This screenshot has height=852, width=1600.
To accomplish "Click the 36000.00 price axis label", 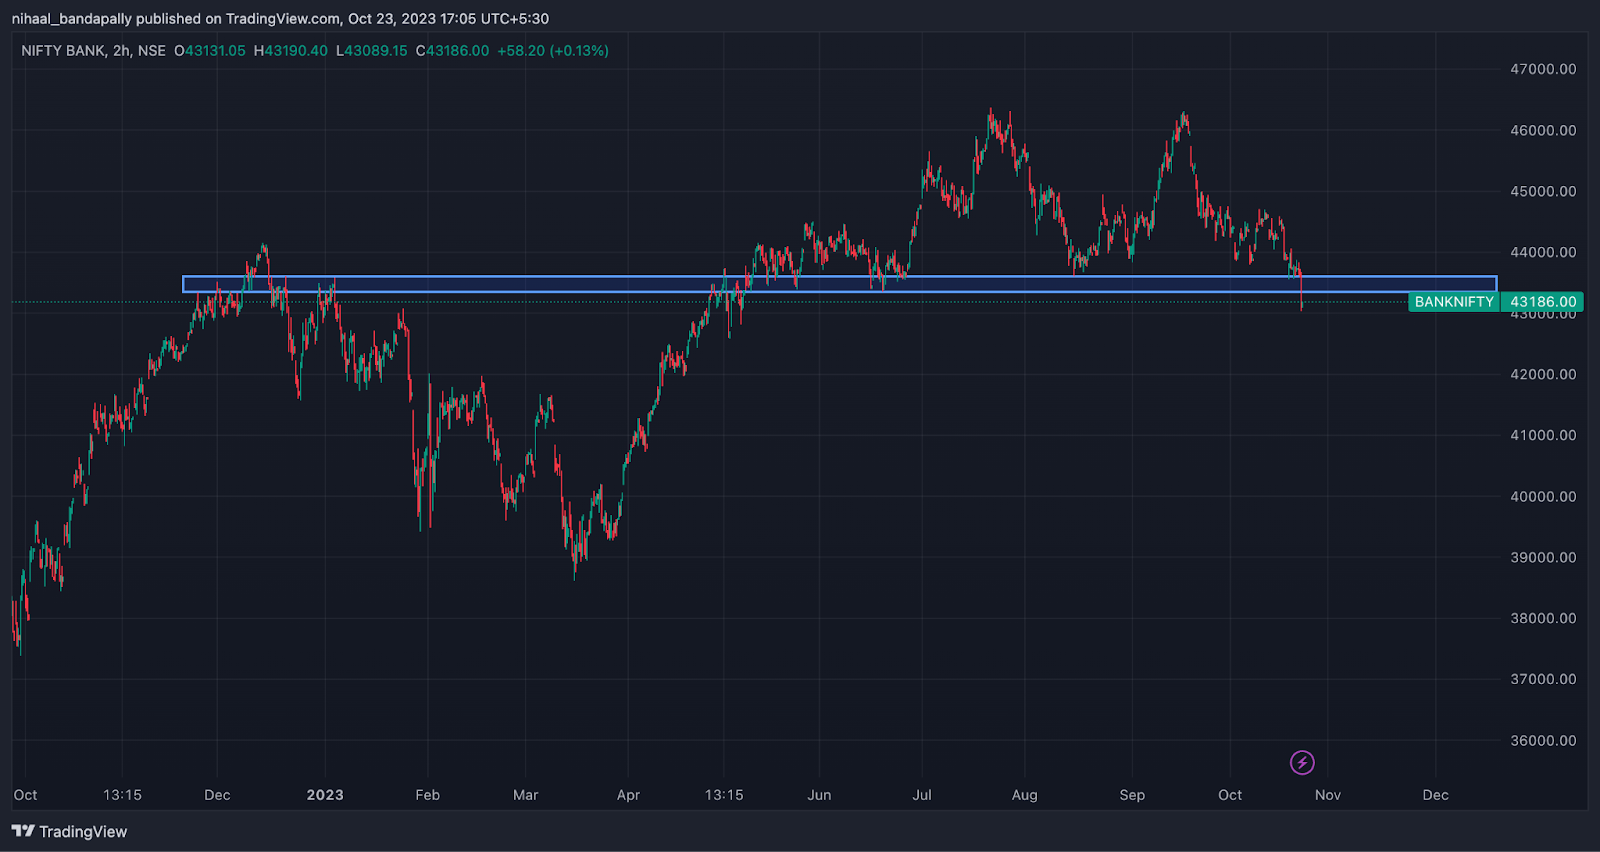I will tap(1542, 741).
